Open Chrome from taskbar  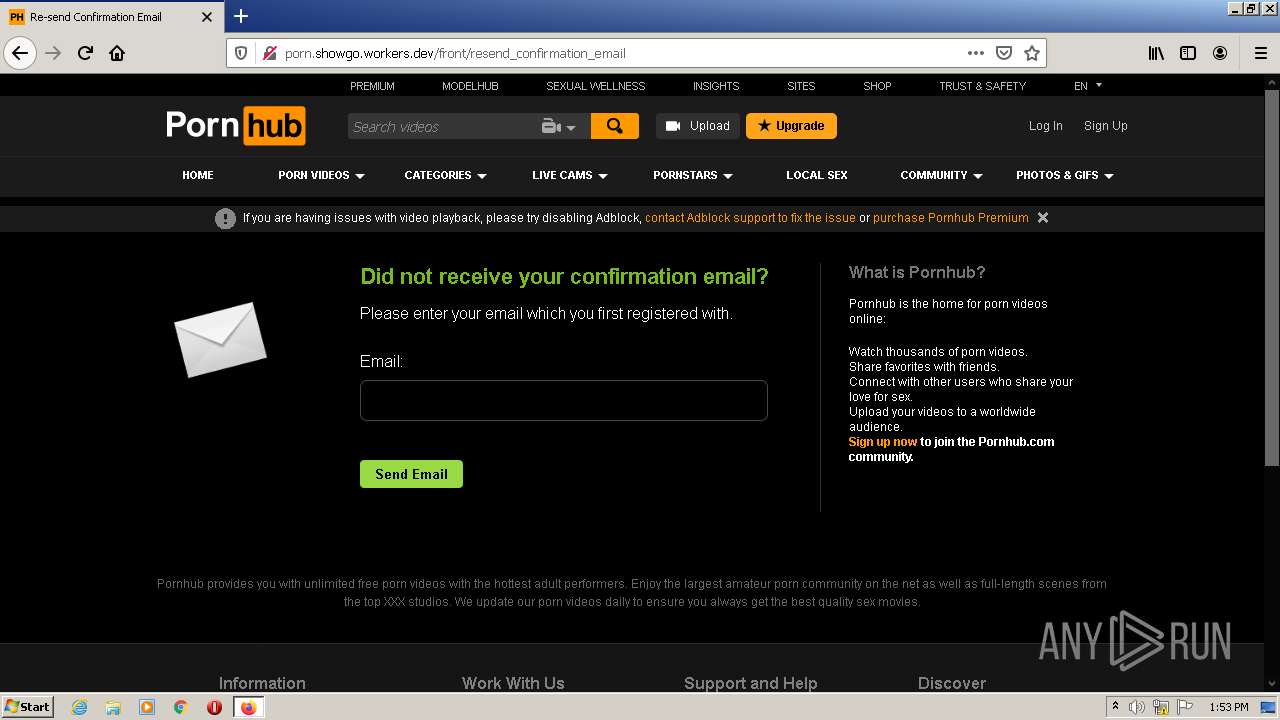pyautogui.click(x=181, y=707)
